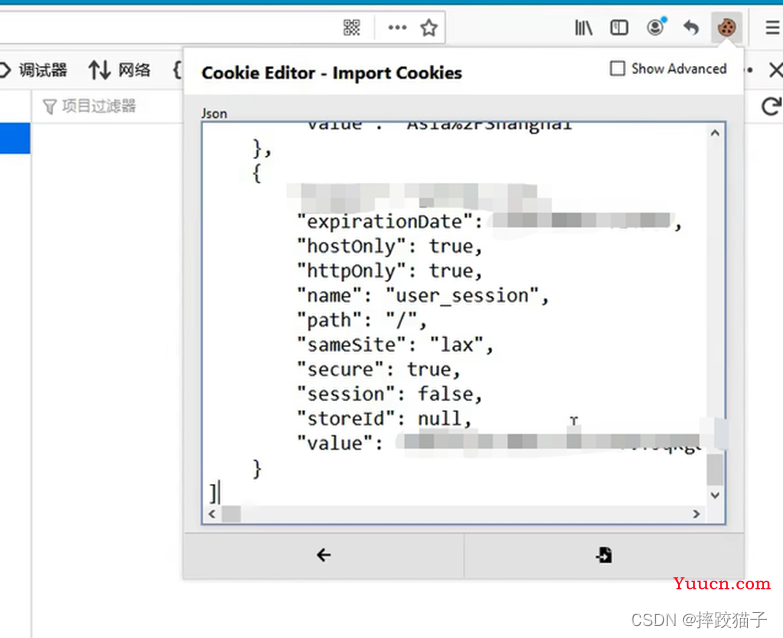The width and height of the screenshot is (783, 638).
Task: Open the Cookie Editor extension icon
Action: click(726, 27)
